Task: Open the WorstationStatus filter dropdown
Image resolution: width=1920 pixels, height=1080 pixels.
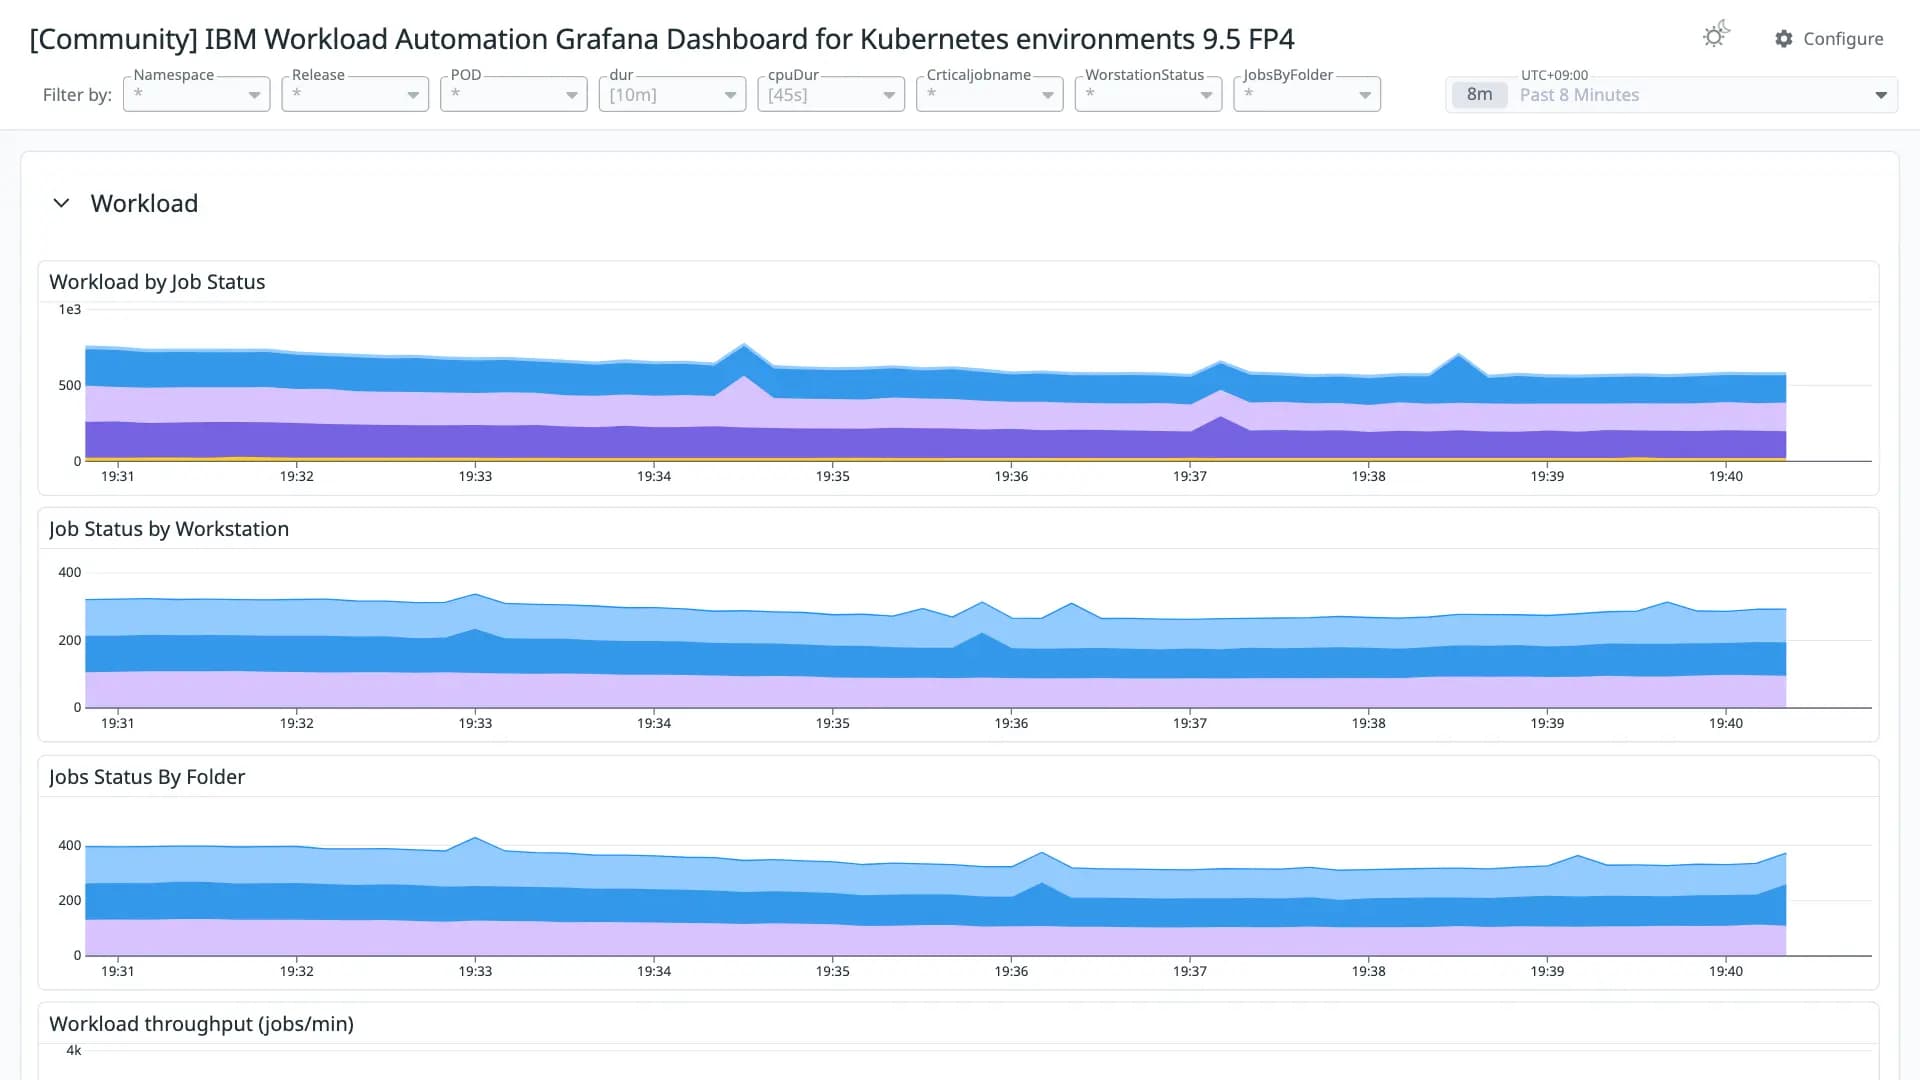Action: click(x=1148, y=94)
